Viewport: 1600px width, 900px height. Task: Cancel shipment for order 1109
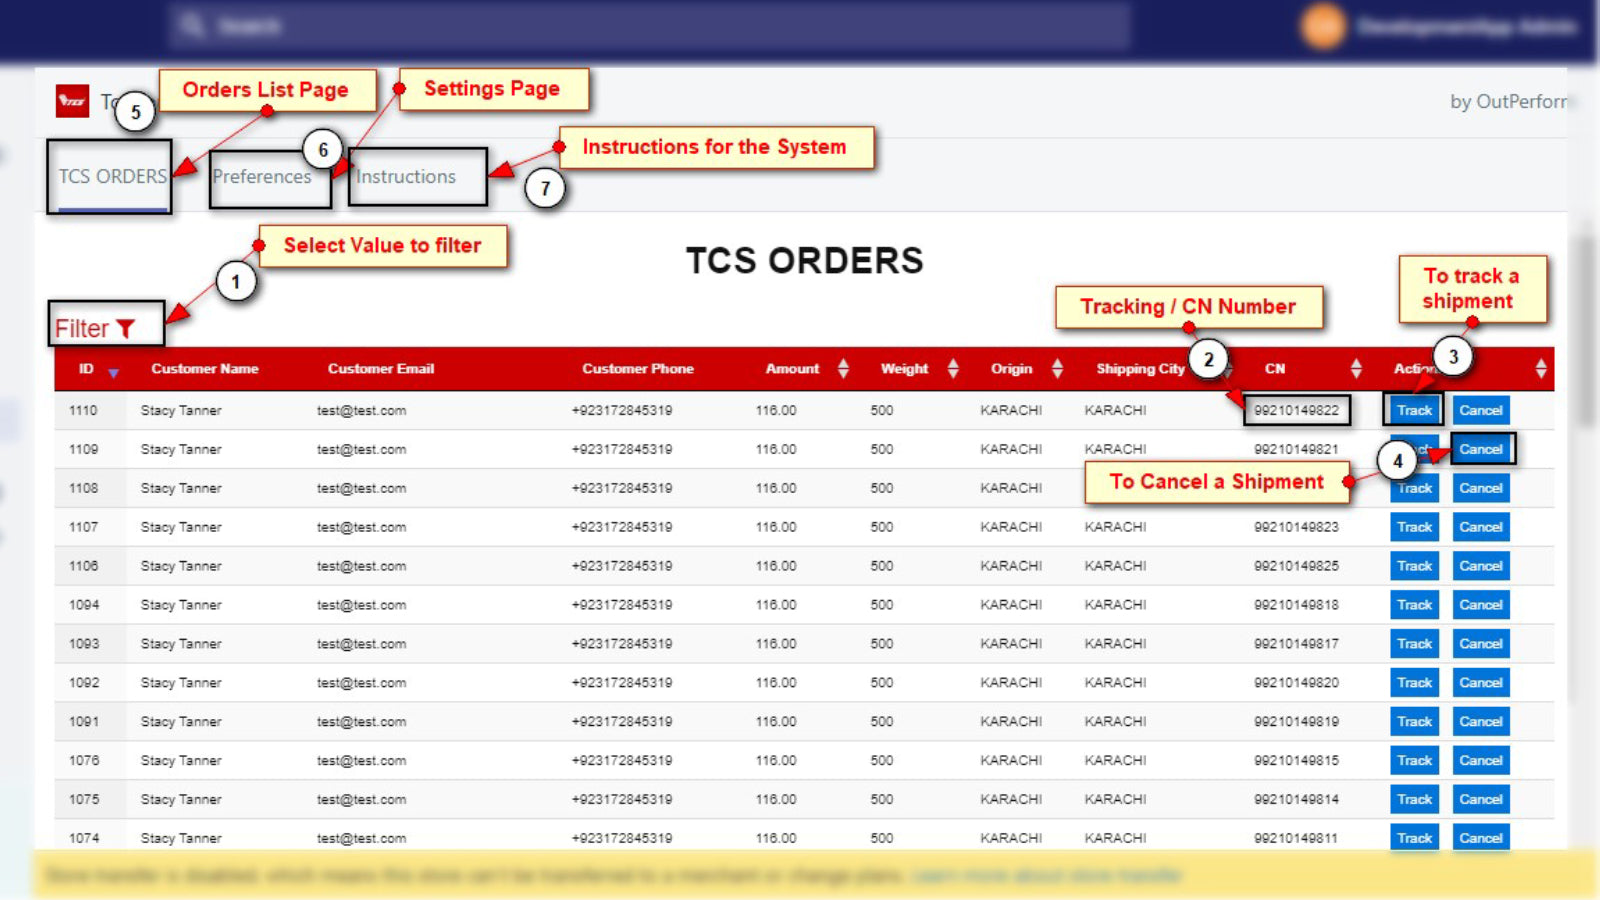1481,449
